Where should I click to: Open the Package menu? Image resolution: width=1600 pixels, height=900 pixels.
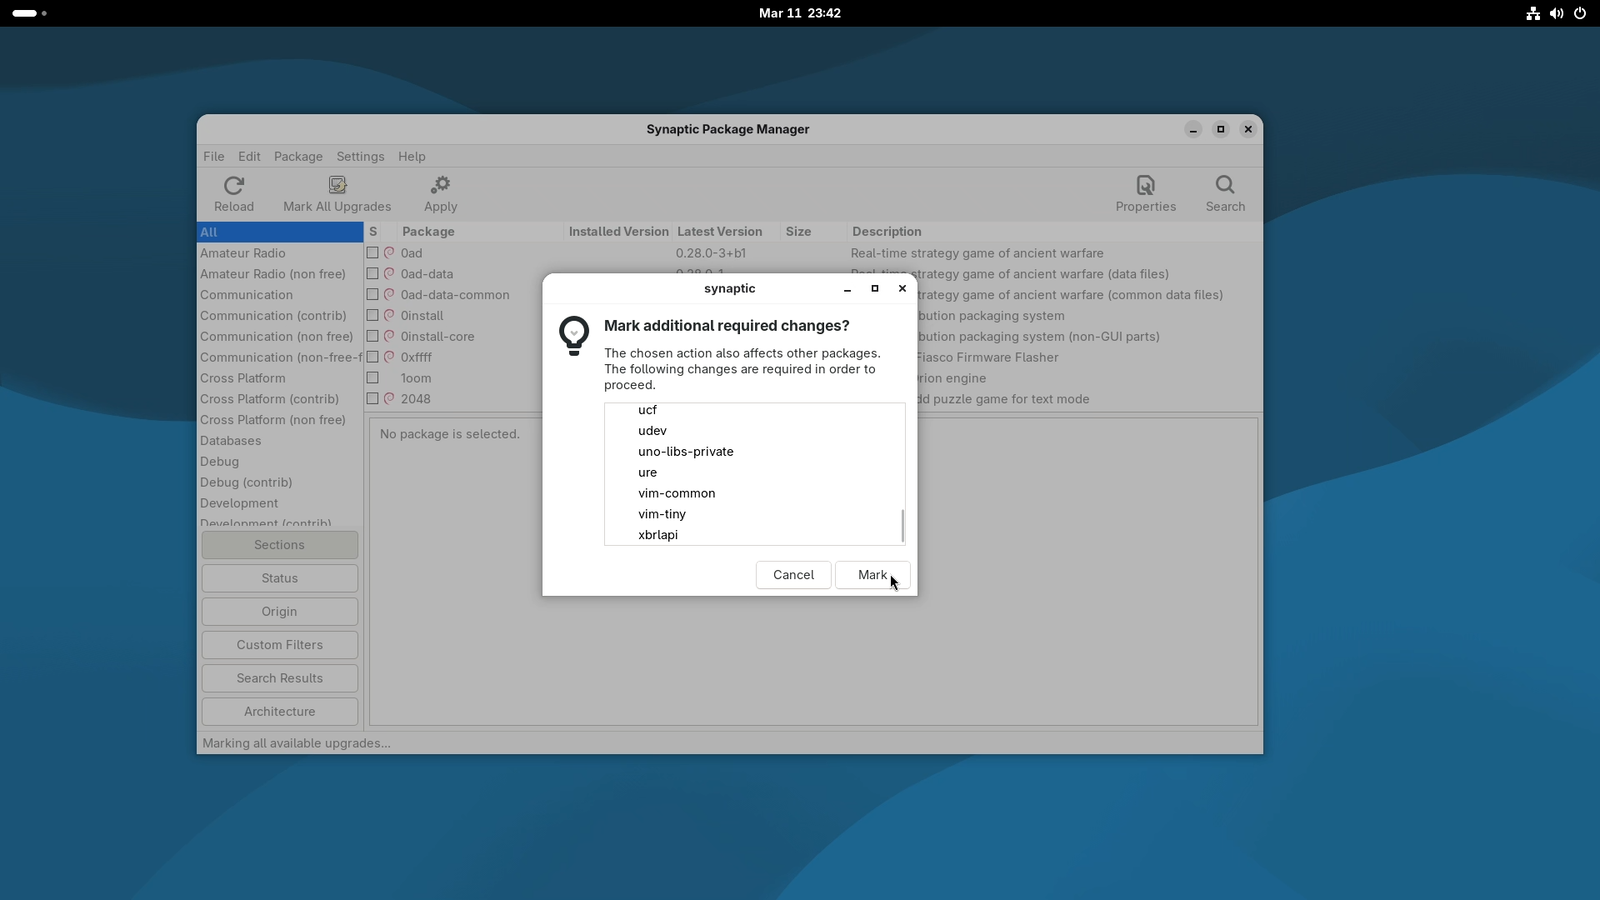(297, 156)
